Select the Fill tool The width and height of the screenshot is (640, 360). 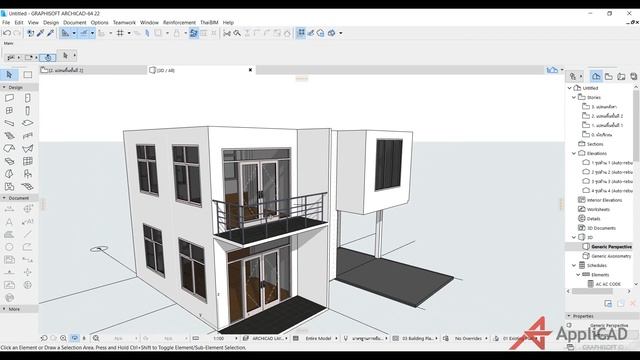pos(9,235)
